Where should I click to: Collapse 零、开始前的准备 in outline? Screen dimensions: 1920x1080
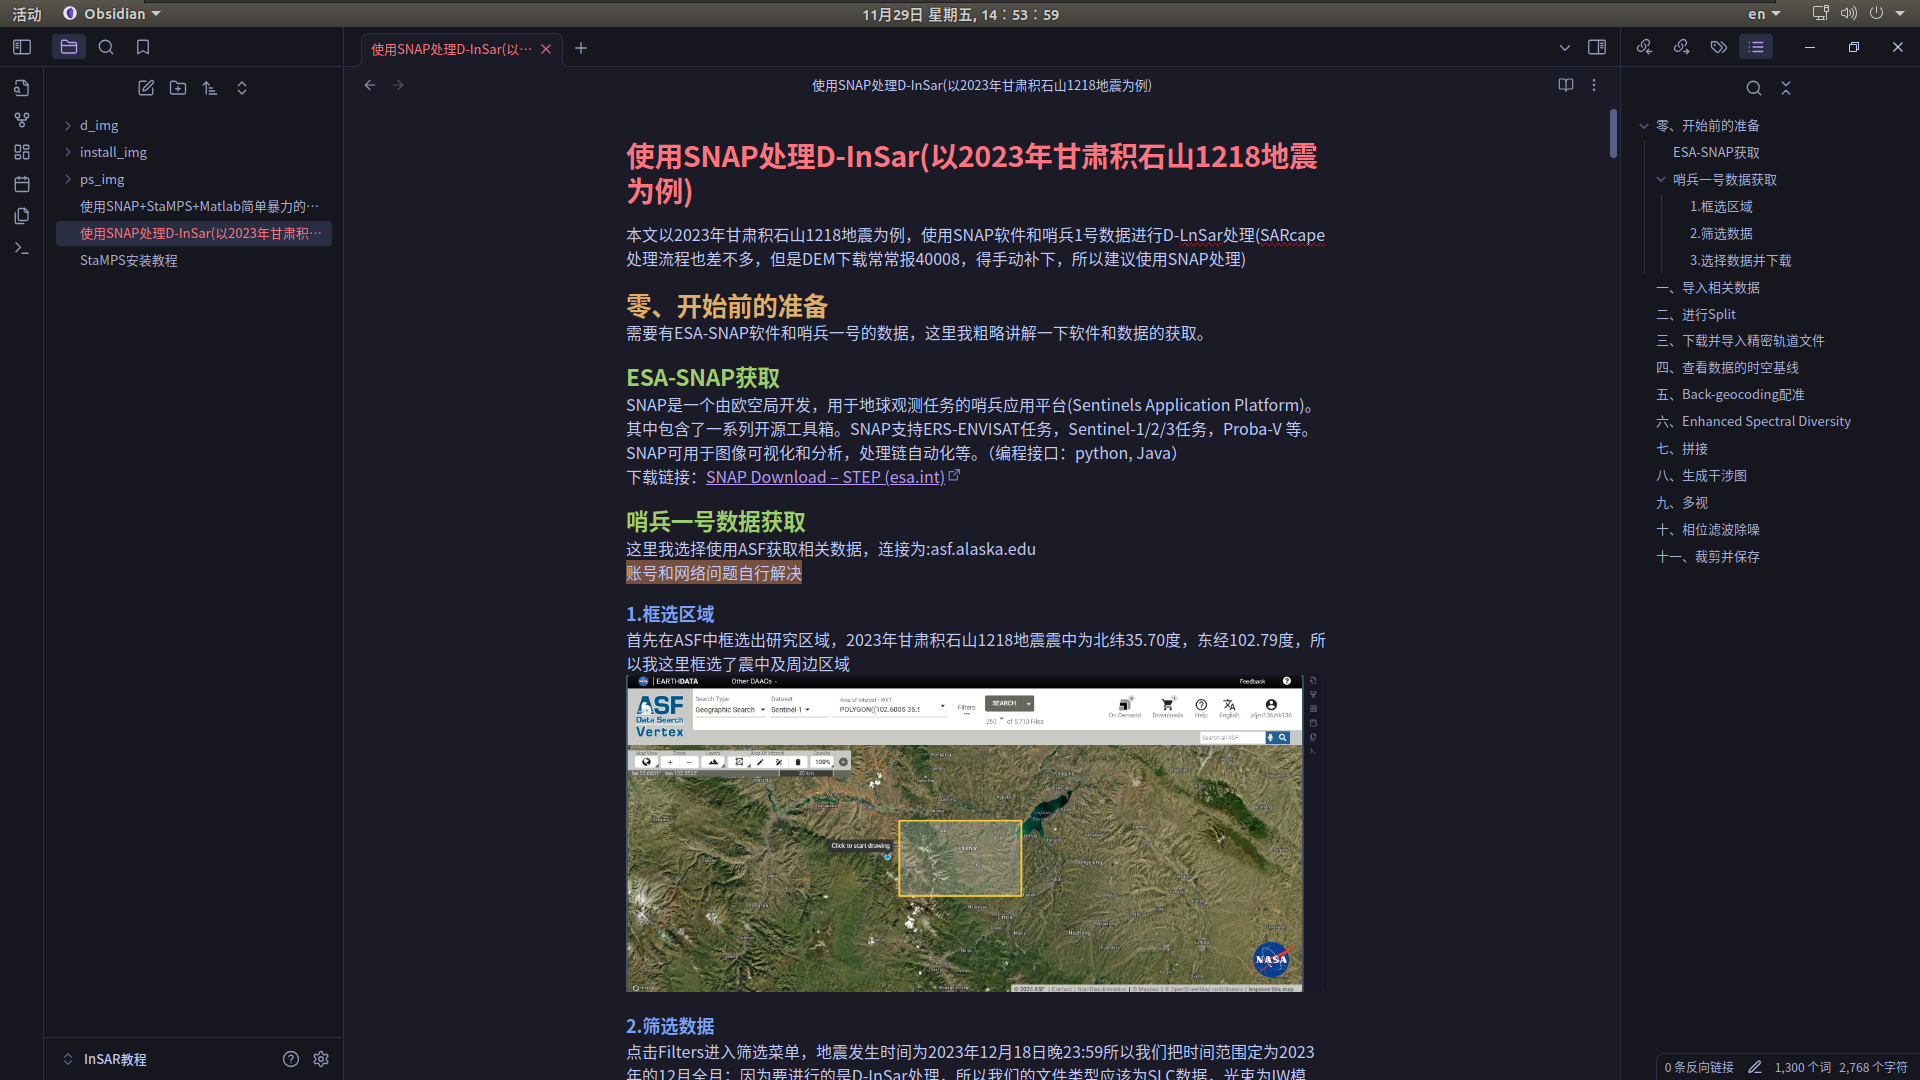click(x=1644, y=126)
